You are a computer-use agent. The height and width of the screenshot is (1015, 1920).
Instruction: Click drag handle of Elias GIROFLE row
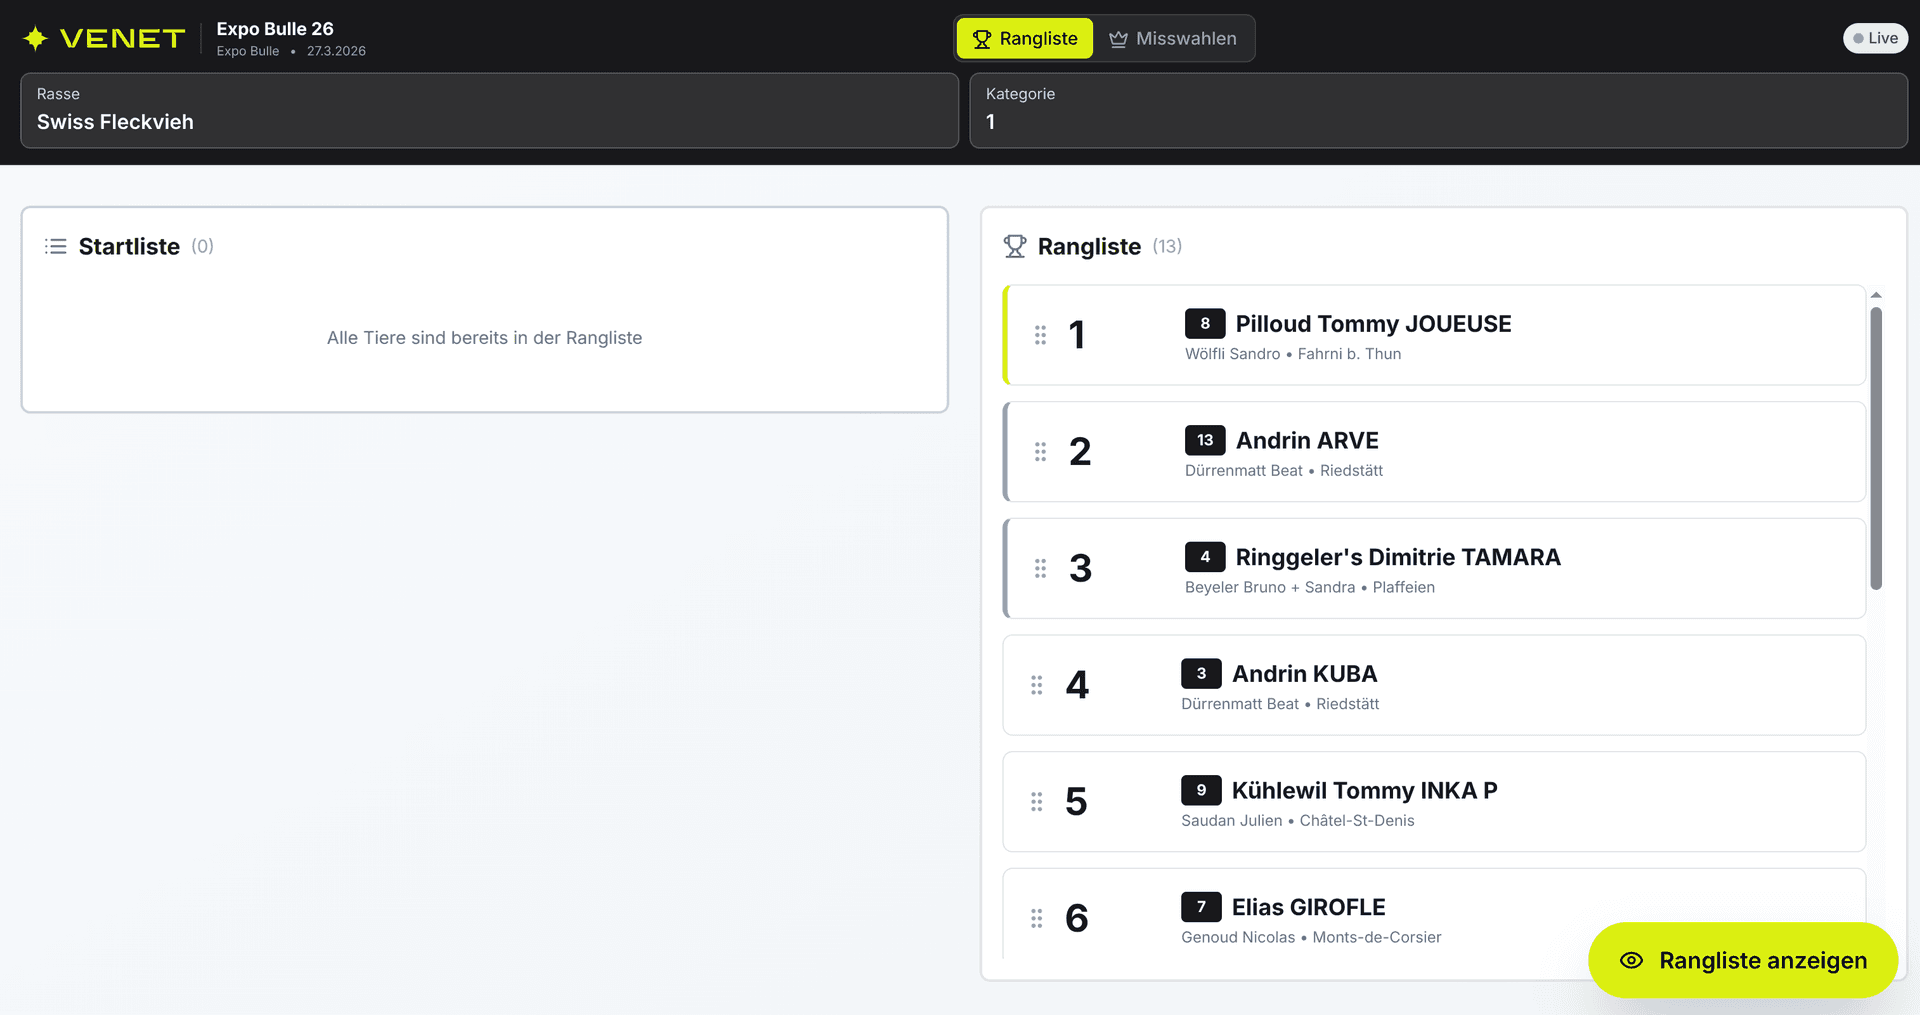(1036, 918)
